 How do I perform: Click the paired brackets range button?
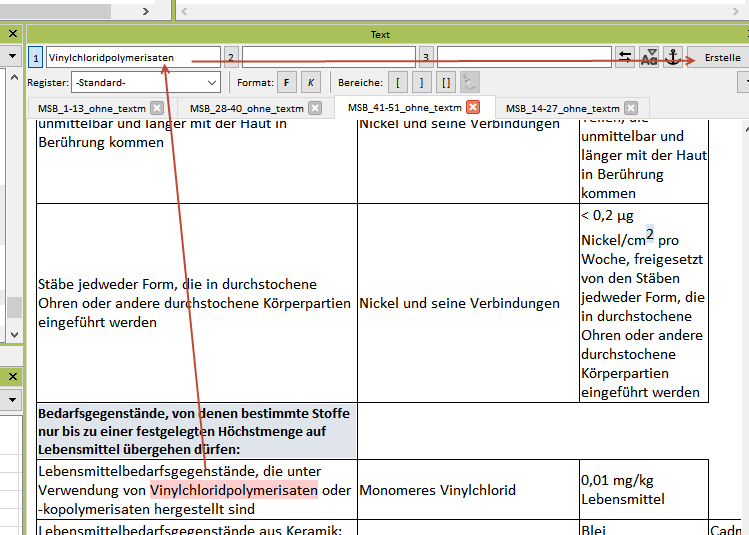tap(445, 82)
